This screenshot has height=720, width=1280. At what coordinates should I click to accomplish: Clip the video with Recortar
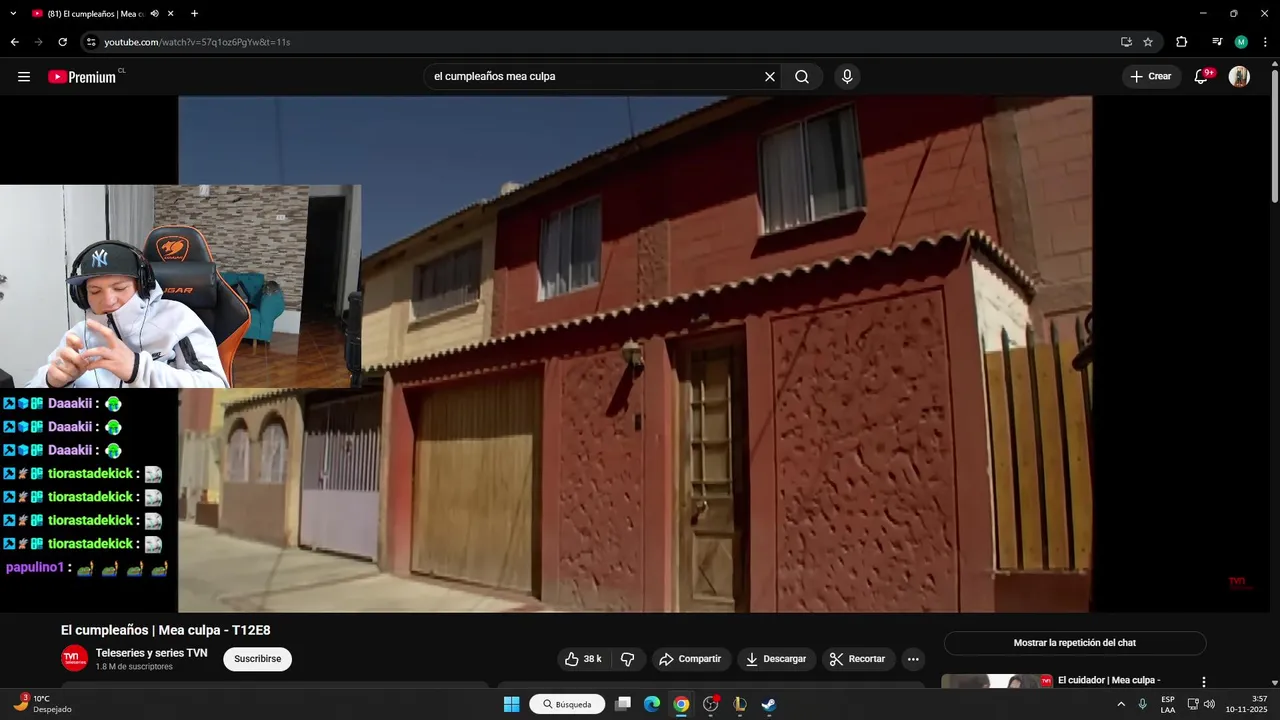(x=858, y=659)
